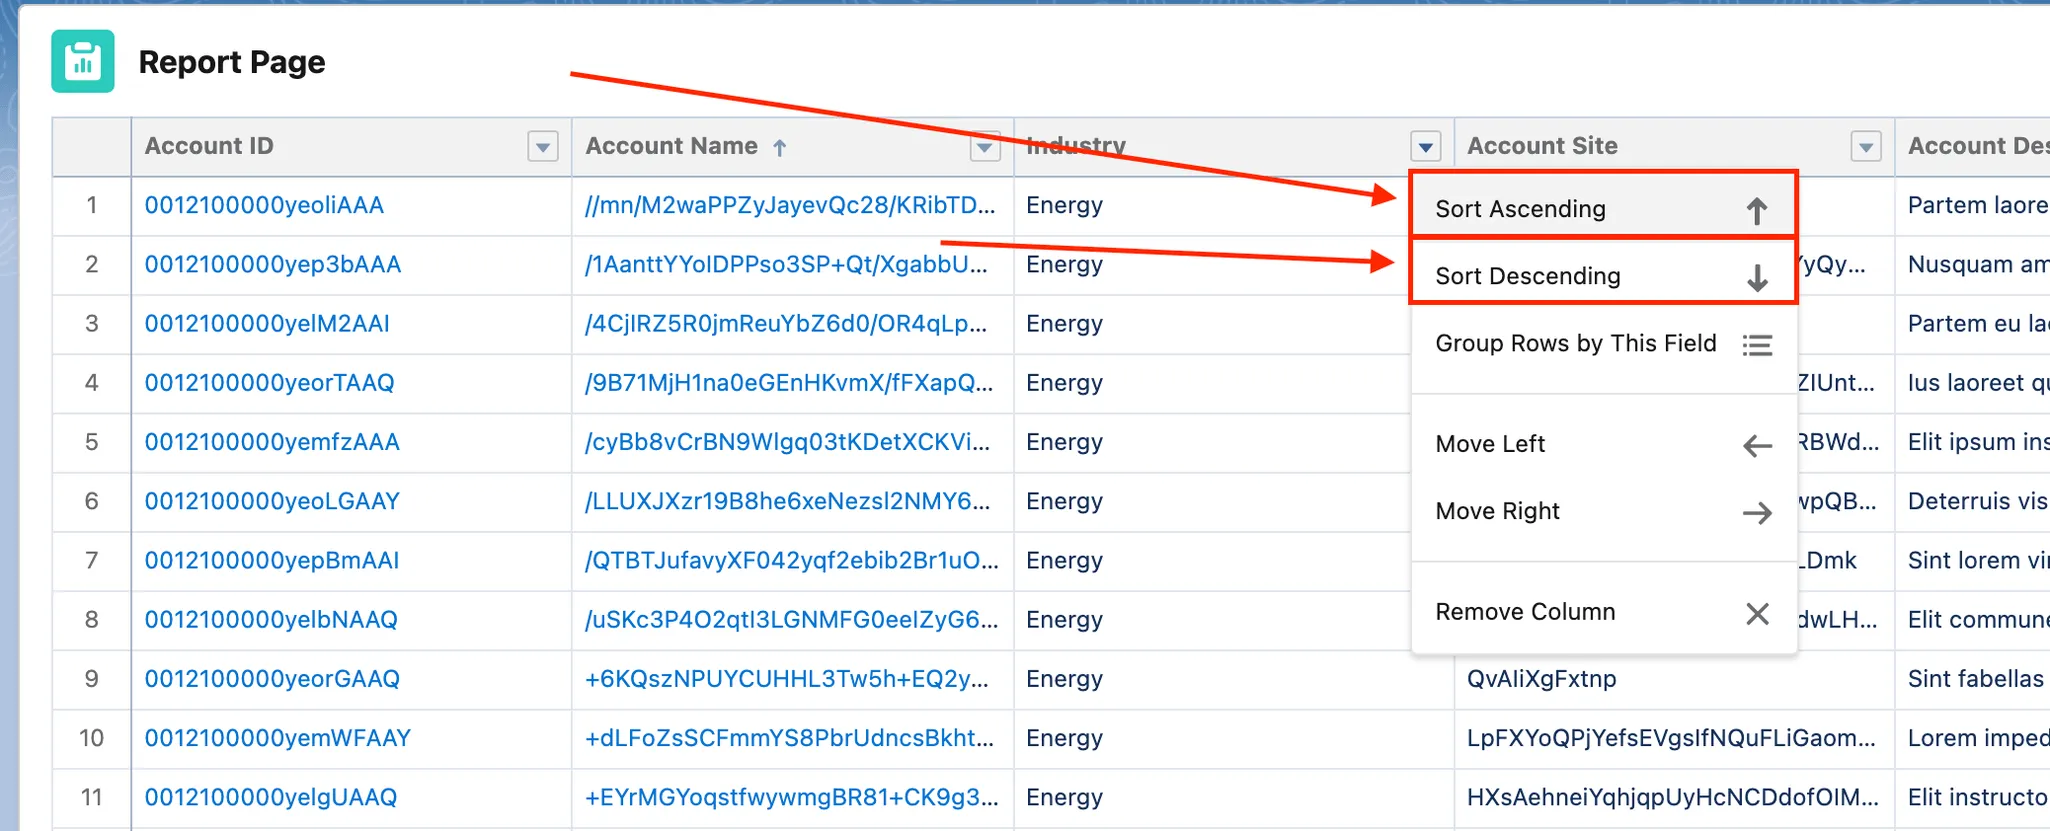The height and width of the screenshot is (831, 2050).
Task: Click the up arrow icon beside Sort Ascending
Action: click(x=1756, y=210)
